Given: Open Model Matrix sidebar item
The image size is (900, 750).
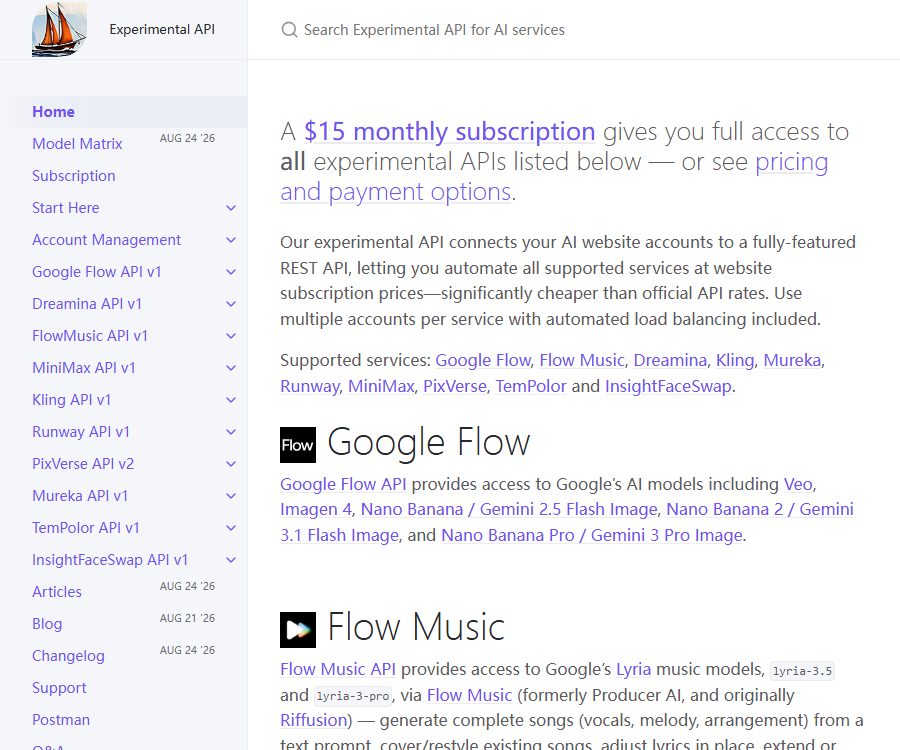Looking at the screenshot, I should [x=77, y=143].
